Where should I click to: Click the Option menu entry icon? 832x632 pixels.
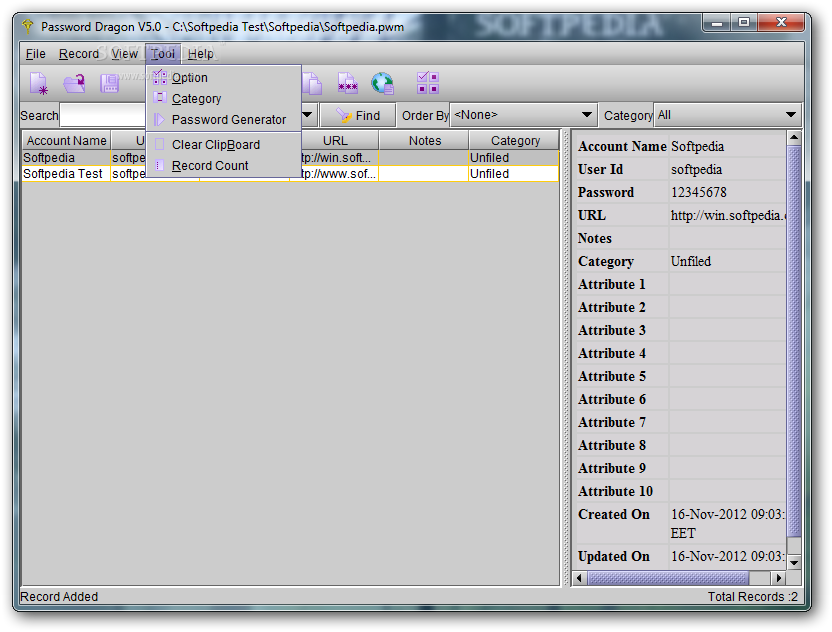click(160, 77)
